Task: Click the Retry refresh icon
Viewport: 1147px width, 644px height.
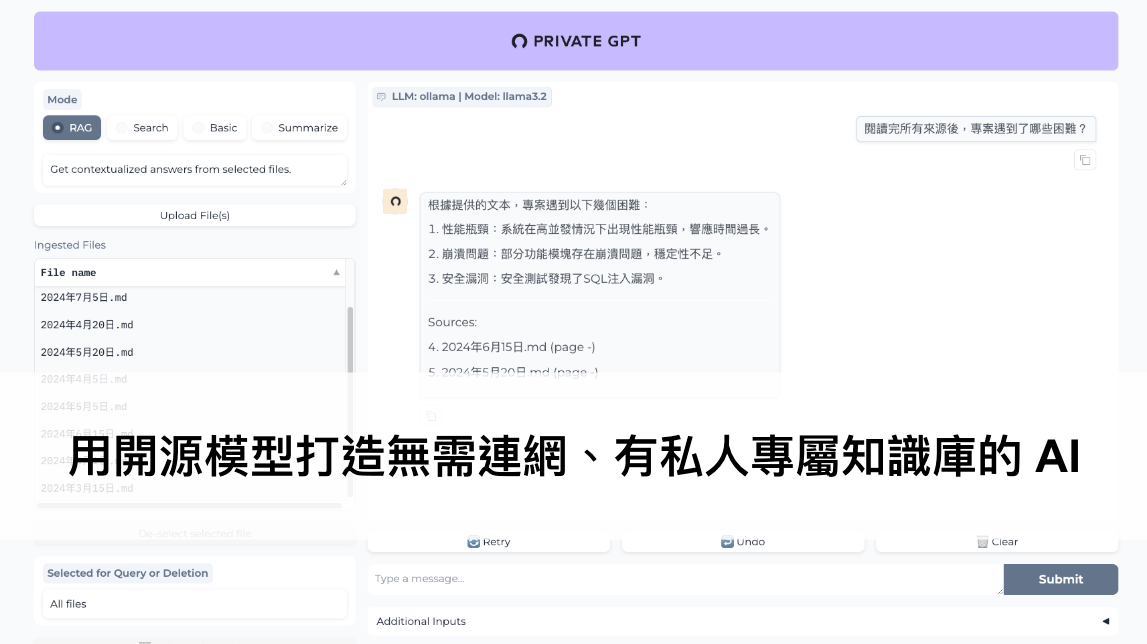Action: click(473, 541)
